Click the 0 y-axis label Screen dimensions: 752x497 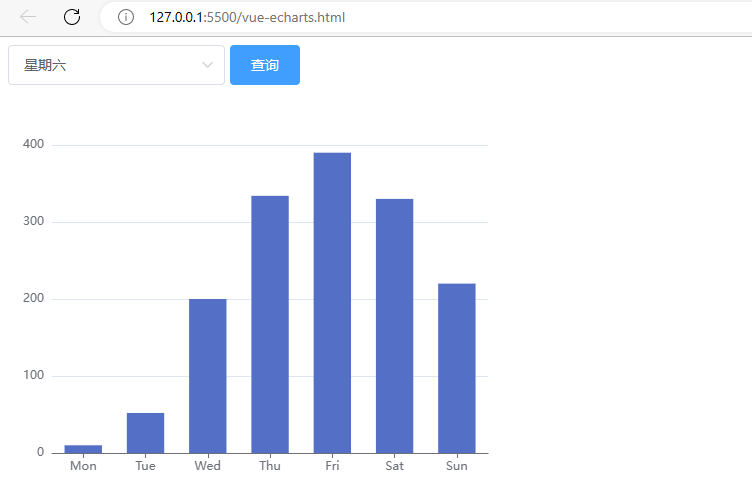click(x=40, y=452)
